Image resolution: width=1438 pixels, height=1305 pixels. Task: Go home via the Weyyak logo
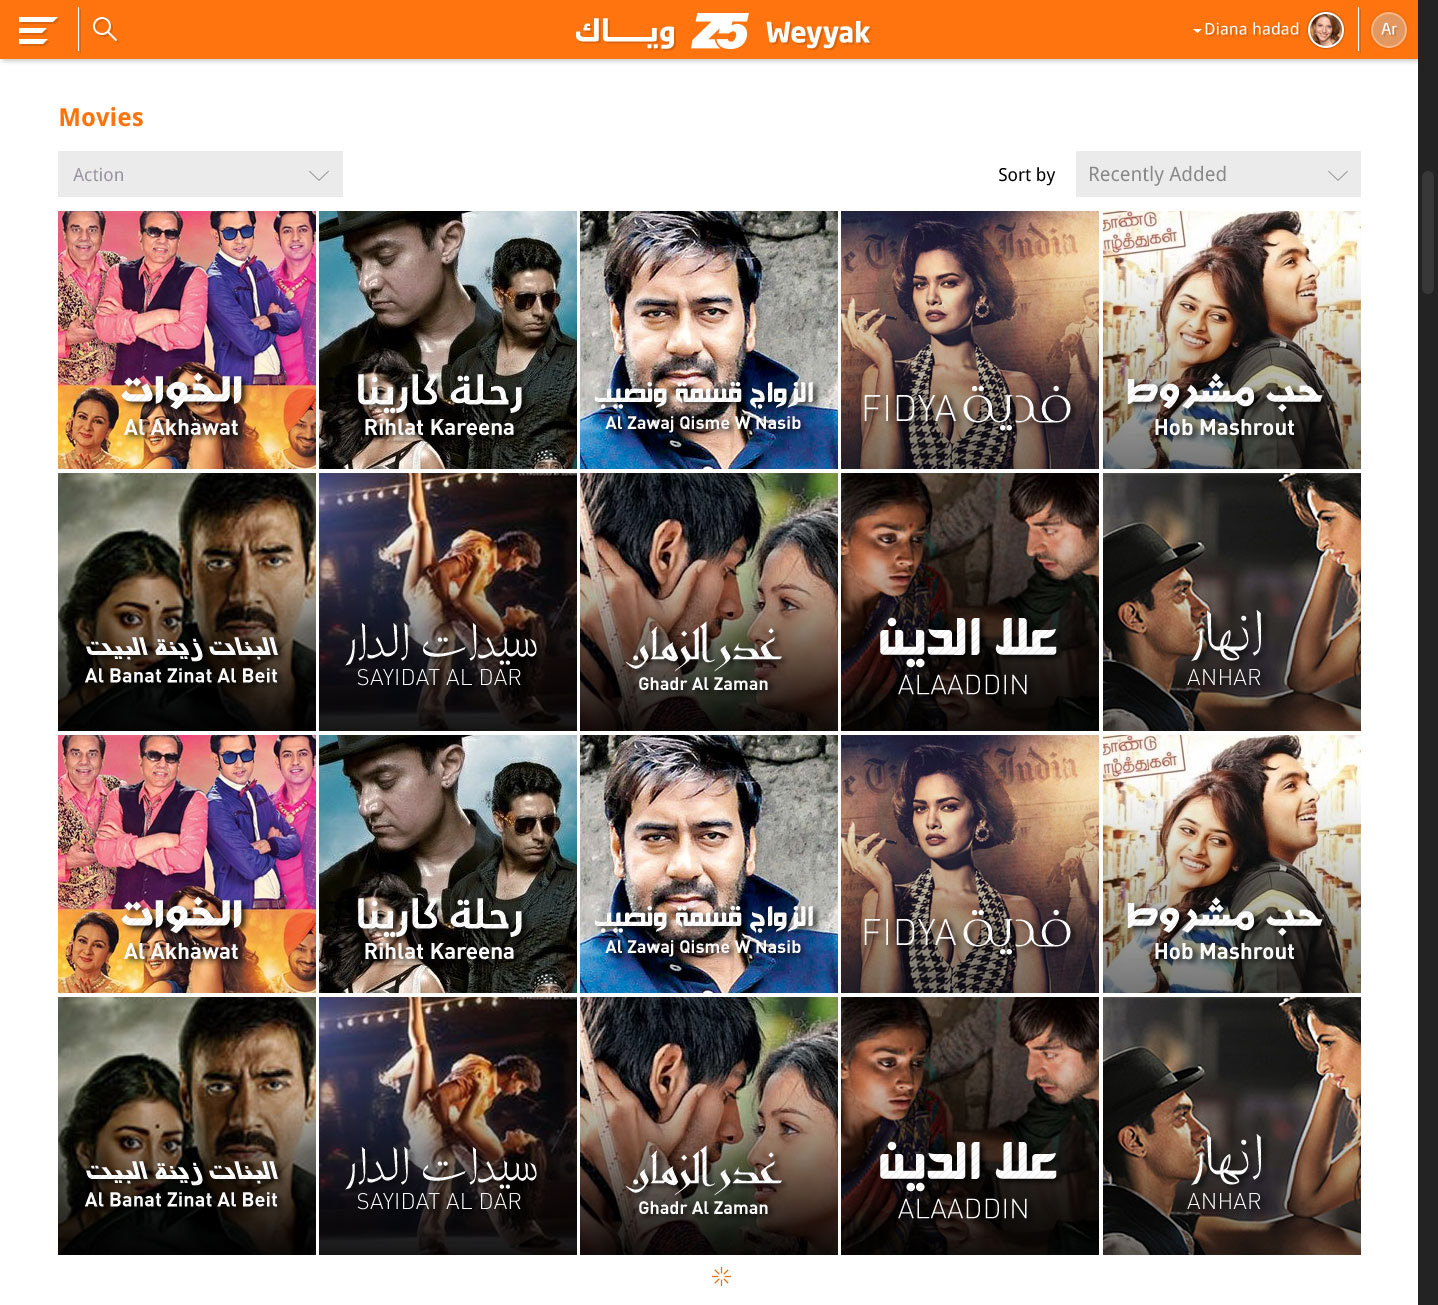[723, 31]
